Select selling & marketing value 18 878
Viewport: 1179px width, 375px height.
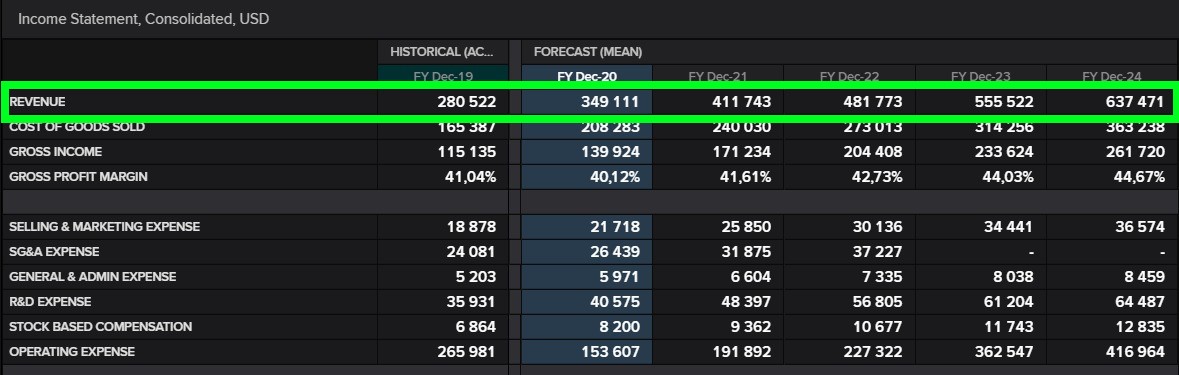[471, 226]
